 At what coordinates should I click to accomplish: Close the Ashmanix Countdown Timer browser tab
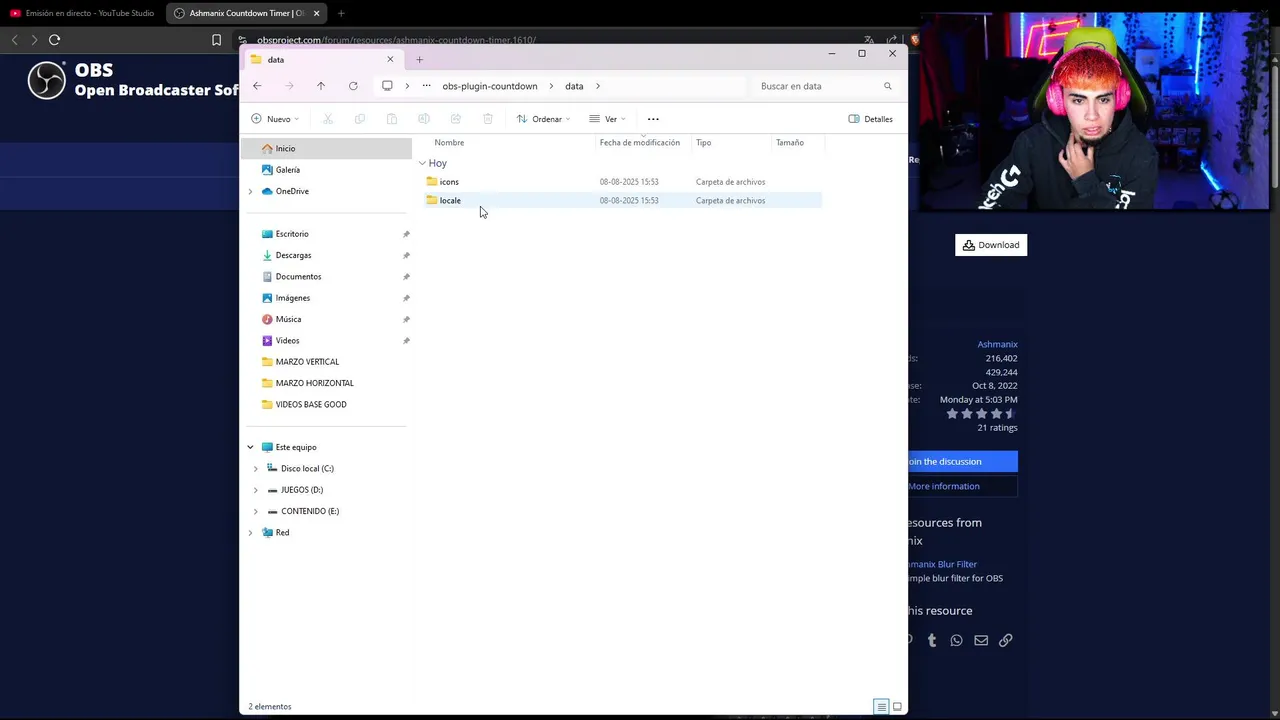(317, 13)
